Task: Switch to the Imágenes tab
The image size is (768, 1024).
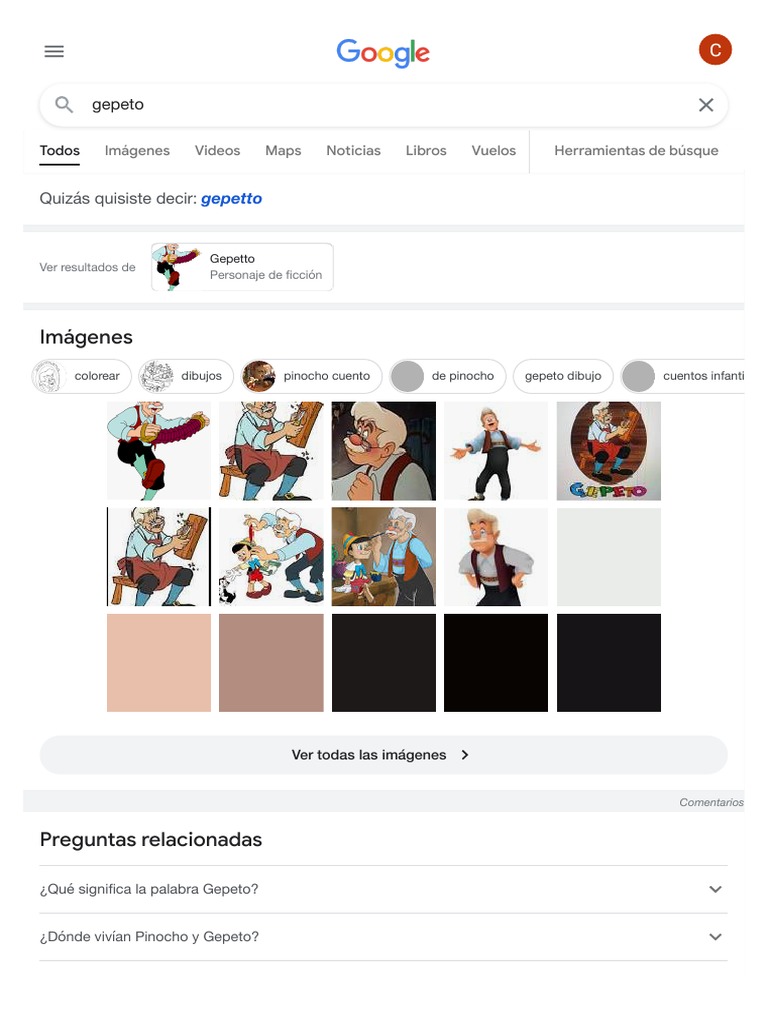Action: 137,151
